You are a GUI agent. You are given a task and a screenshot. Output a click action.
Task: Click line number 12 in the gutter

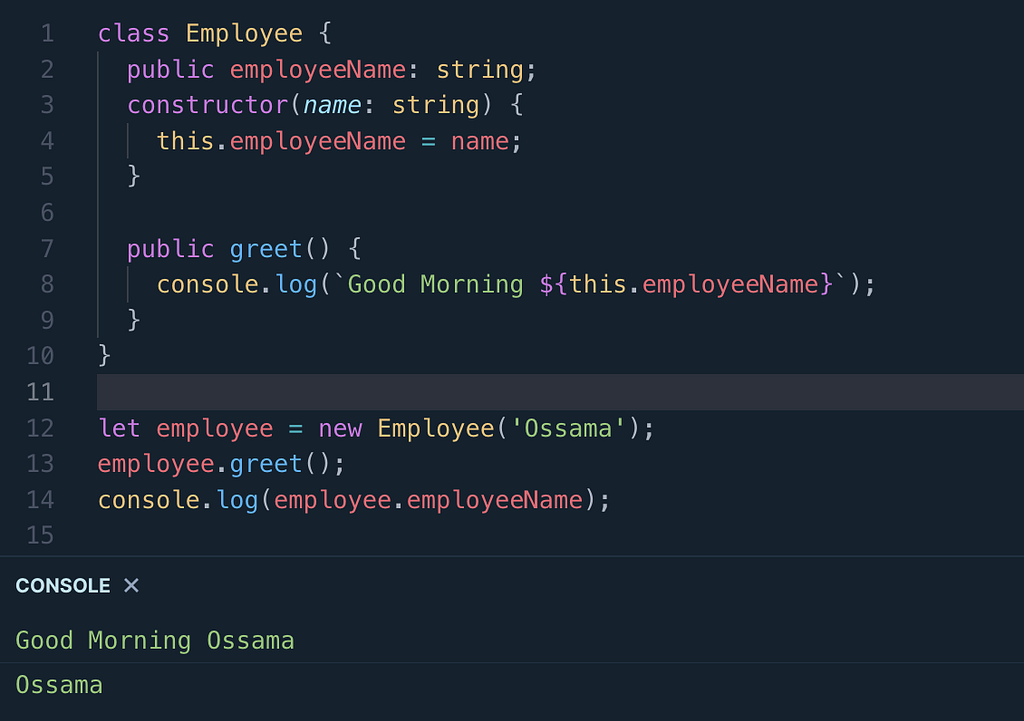click(40, 428)
